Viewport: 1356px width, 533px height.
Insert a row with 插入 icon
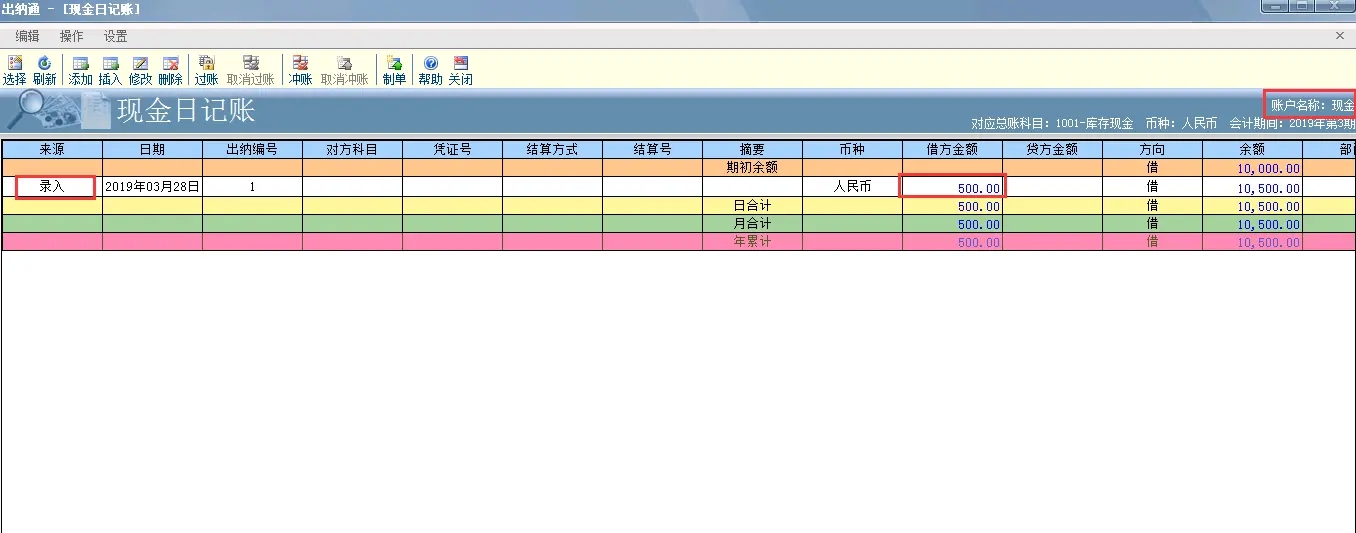click(110, 69)
